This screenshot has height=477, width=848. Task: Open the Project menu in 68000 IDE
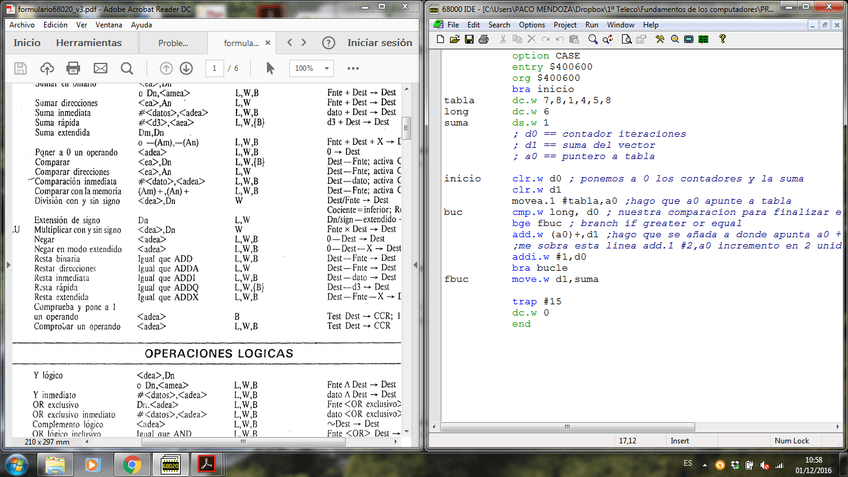[x=565, y=24]
